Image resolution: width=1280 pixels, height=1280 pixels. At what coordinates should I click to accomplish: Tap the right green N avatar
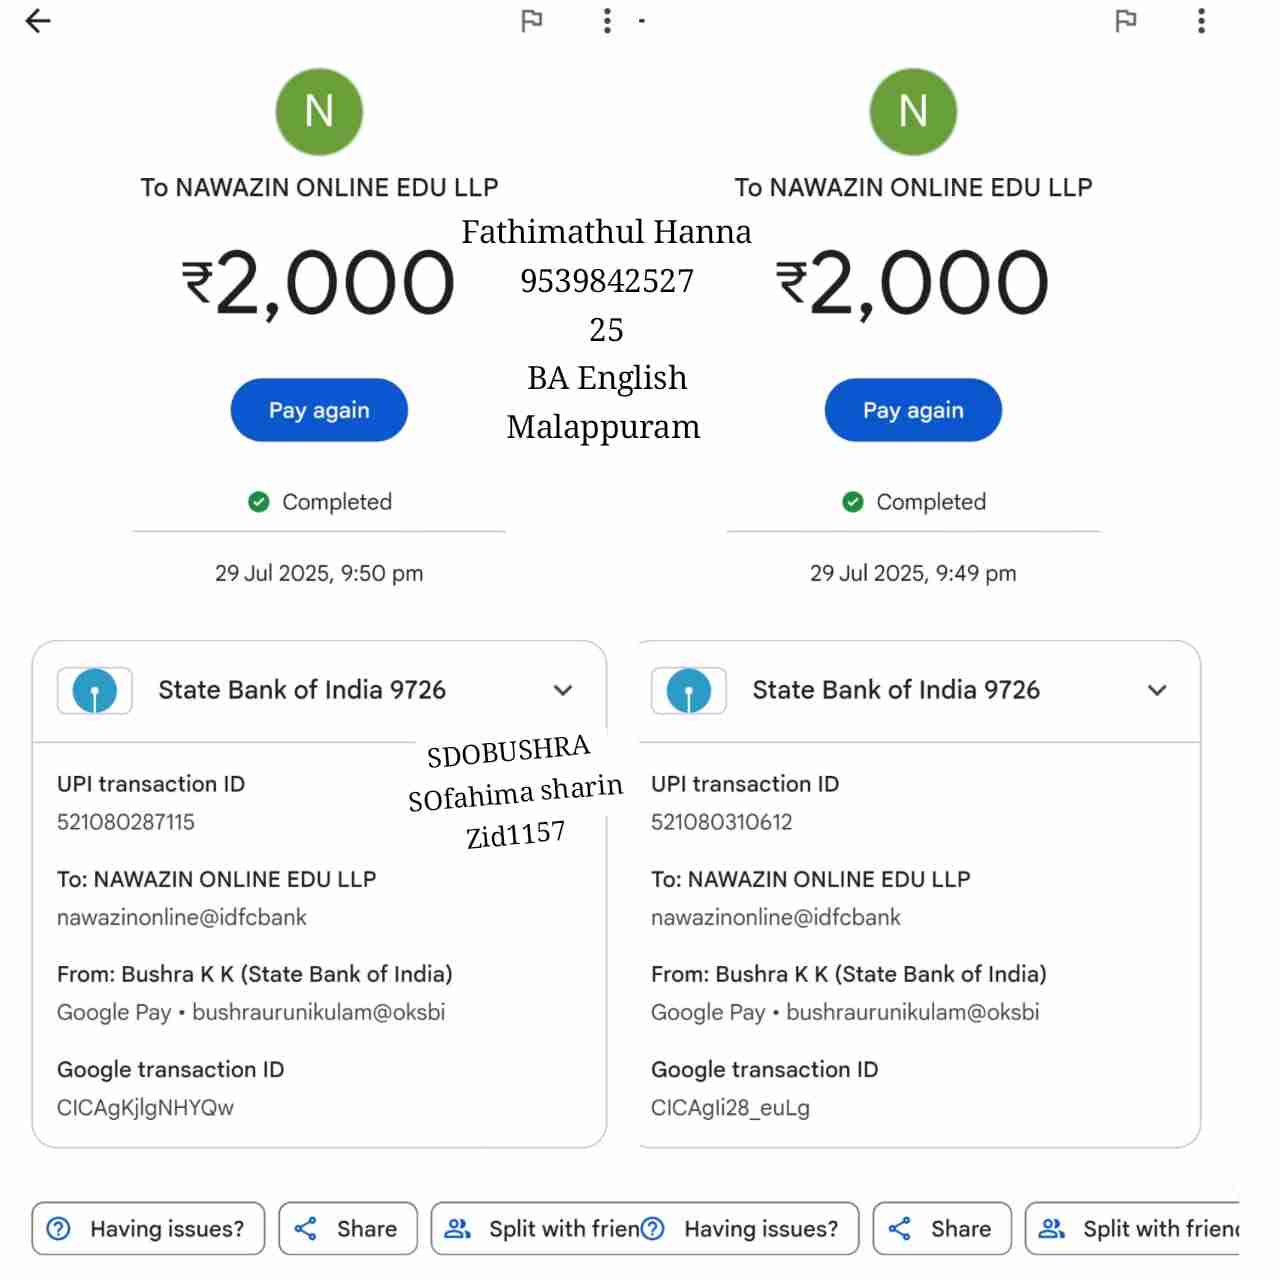tap(913, 111)
